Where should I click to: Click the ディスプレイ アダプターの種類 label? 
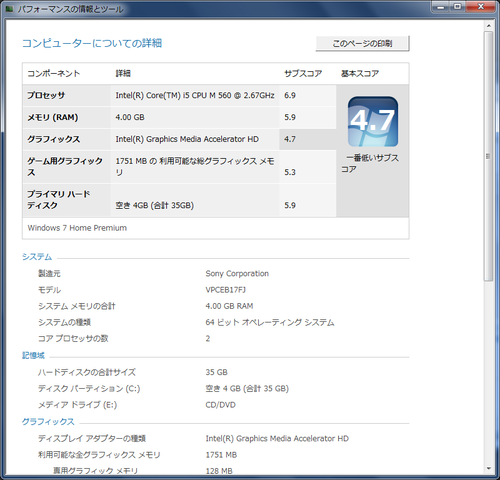tap(92, 438)
